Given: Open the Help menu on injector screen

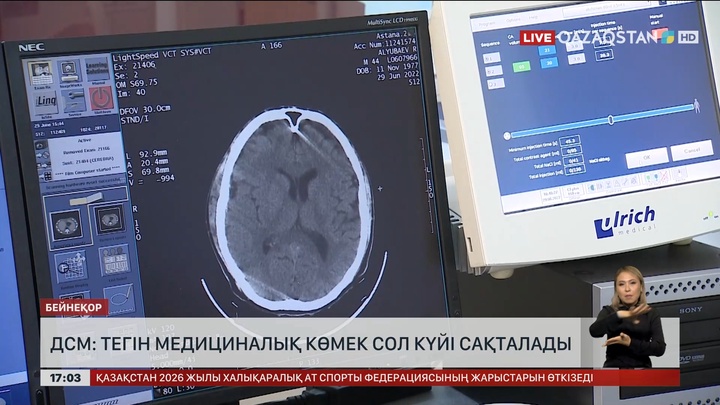Looking at the screenshot, I should click(x=533, y=18).
